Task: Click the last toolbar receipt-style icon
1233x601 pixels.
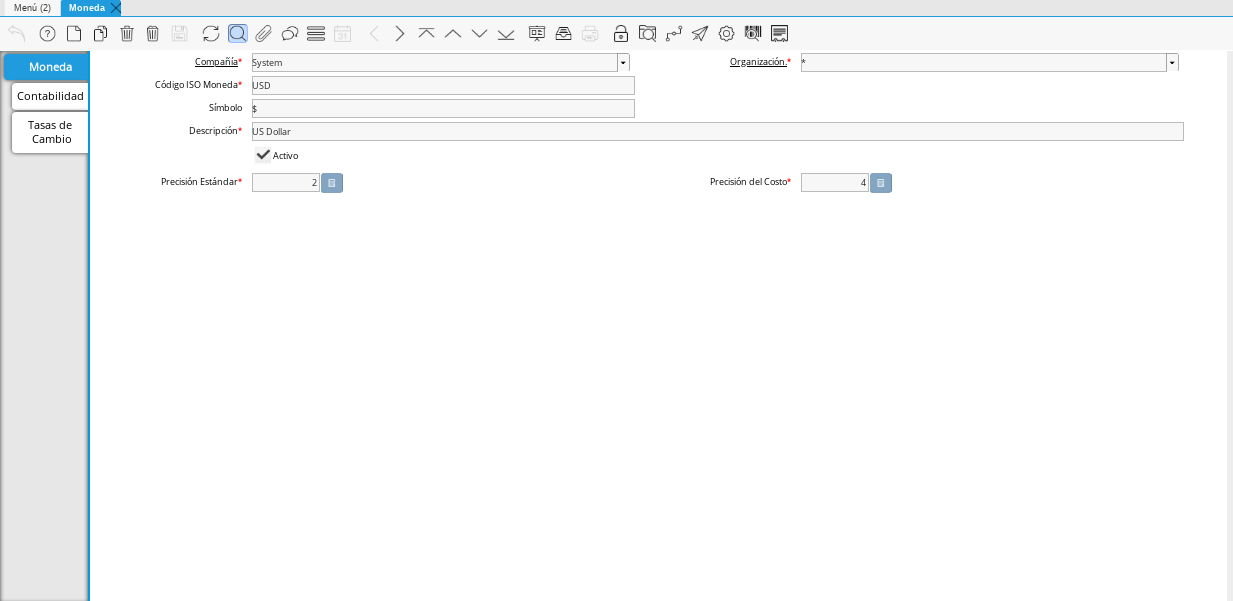Action: point(780,33)
